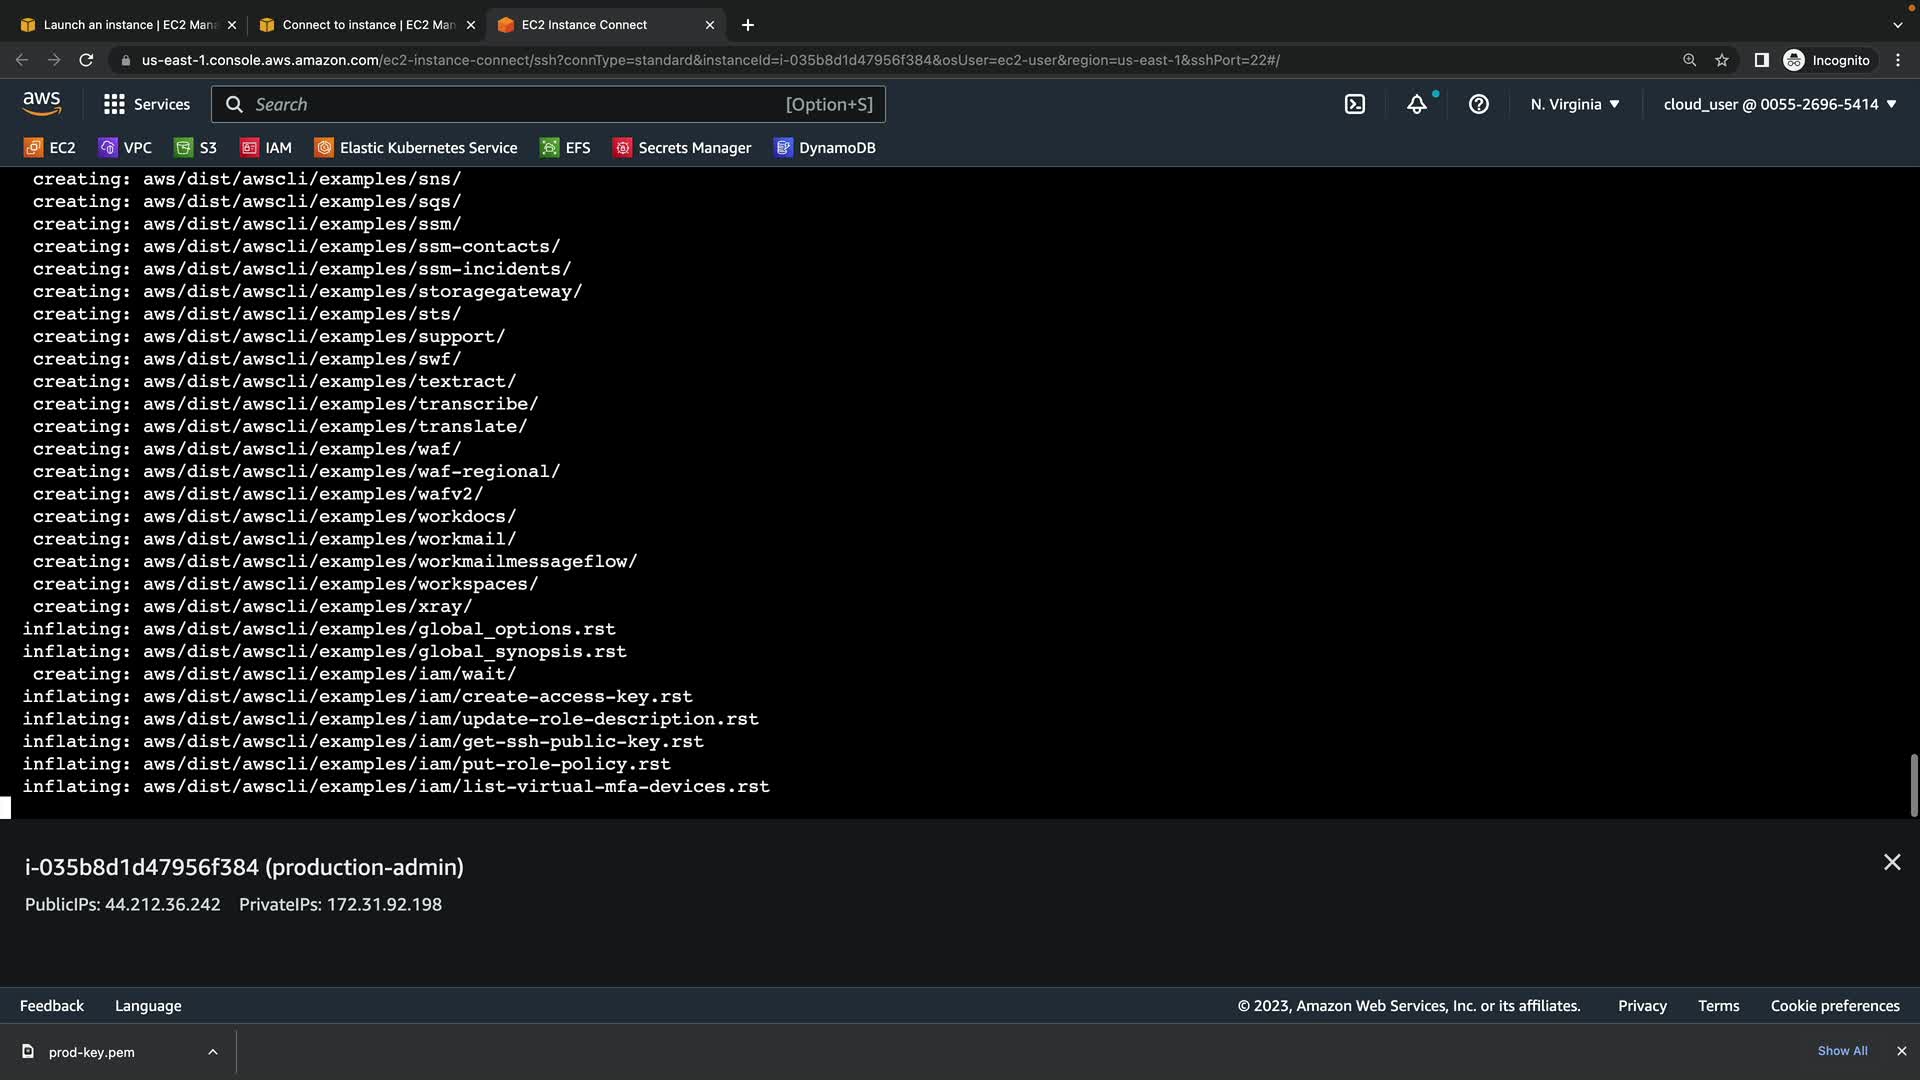This screenshot has height=1080, width=1920.
Task: Click the Cookie preferences link
Action: tap(1834, 1006)
